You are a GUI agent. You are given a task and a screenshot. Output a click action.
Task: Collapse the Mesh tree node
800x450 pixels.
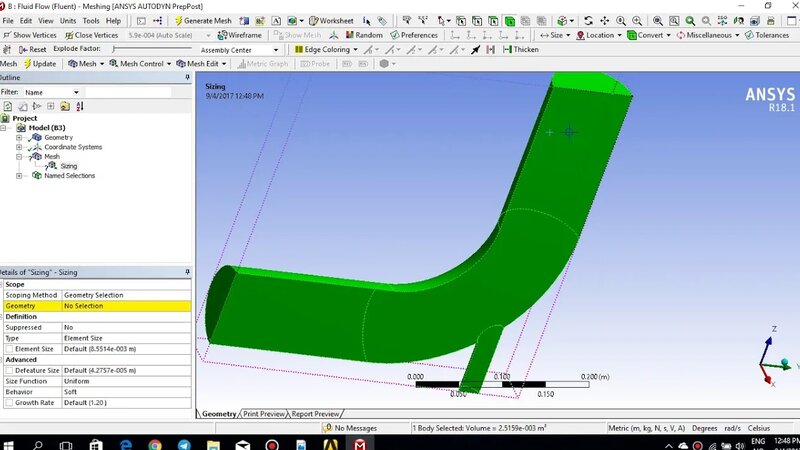point(19,157)
